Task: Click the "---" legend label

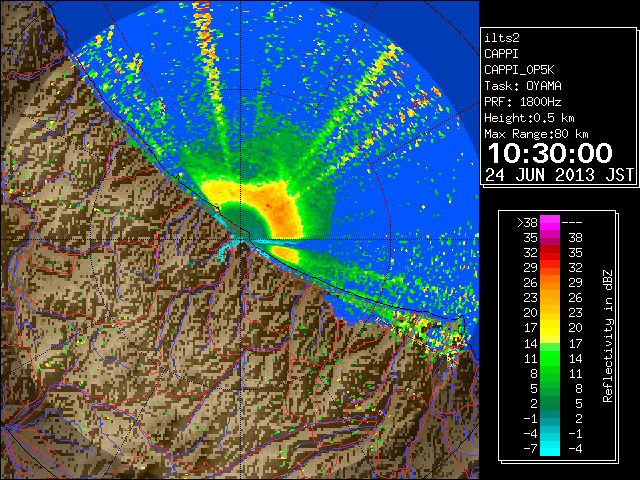Action: pos(572,223)
